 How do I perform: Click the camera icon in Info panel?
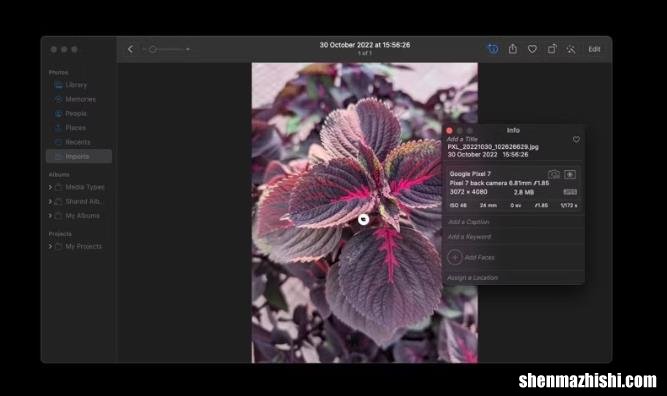pos(554,174)
